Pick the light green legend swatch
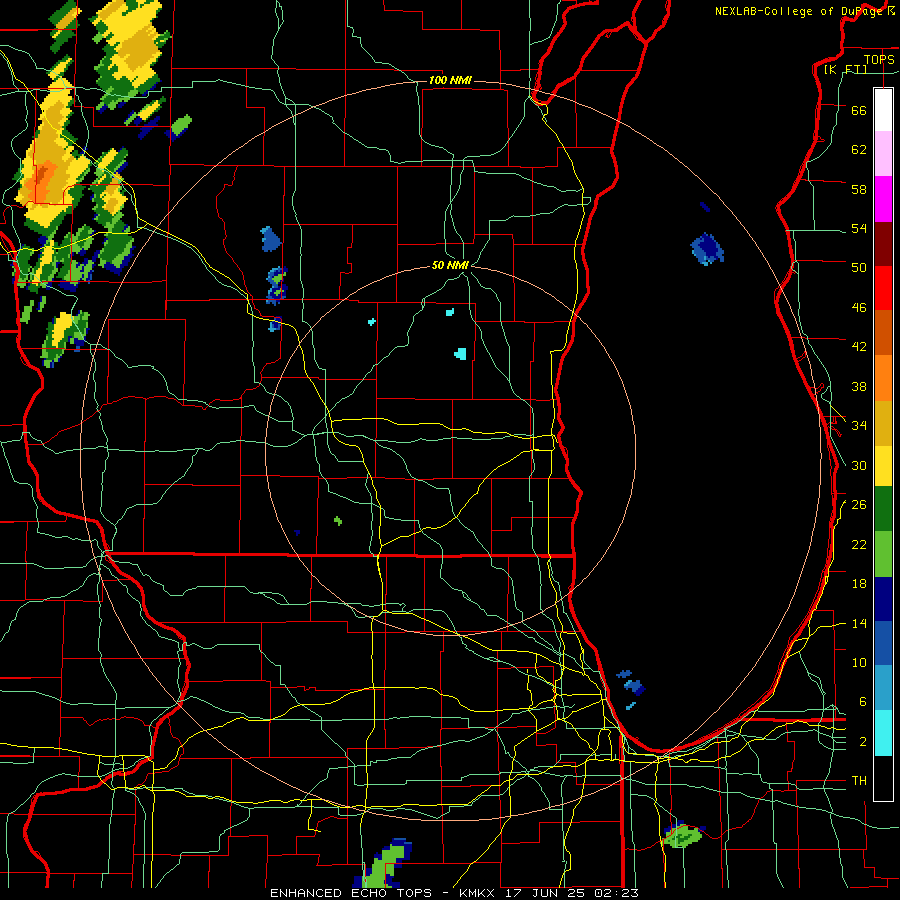The width and height of the screenshot is (900, 900). click(x=883, y=554)
